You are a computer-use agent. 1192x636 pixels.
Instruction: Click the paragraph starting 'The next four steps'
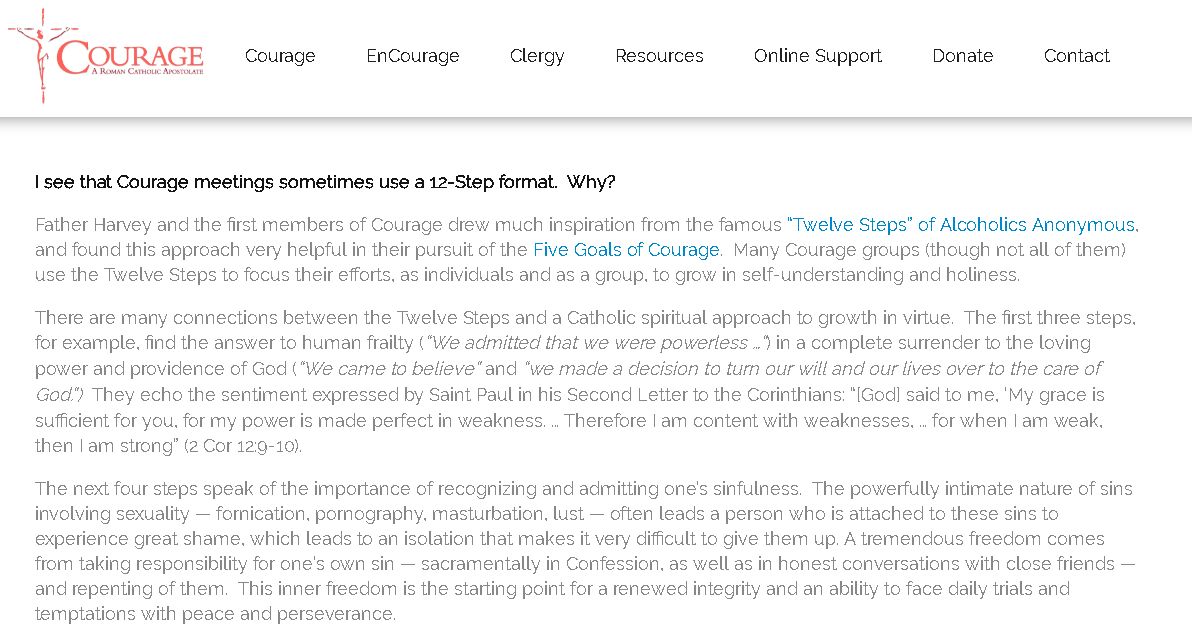[x=585, y=551]
